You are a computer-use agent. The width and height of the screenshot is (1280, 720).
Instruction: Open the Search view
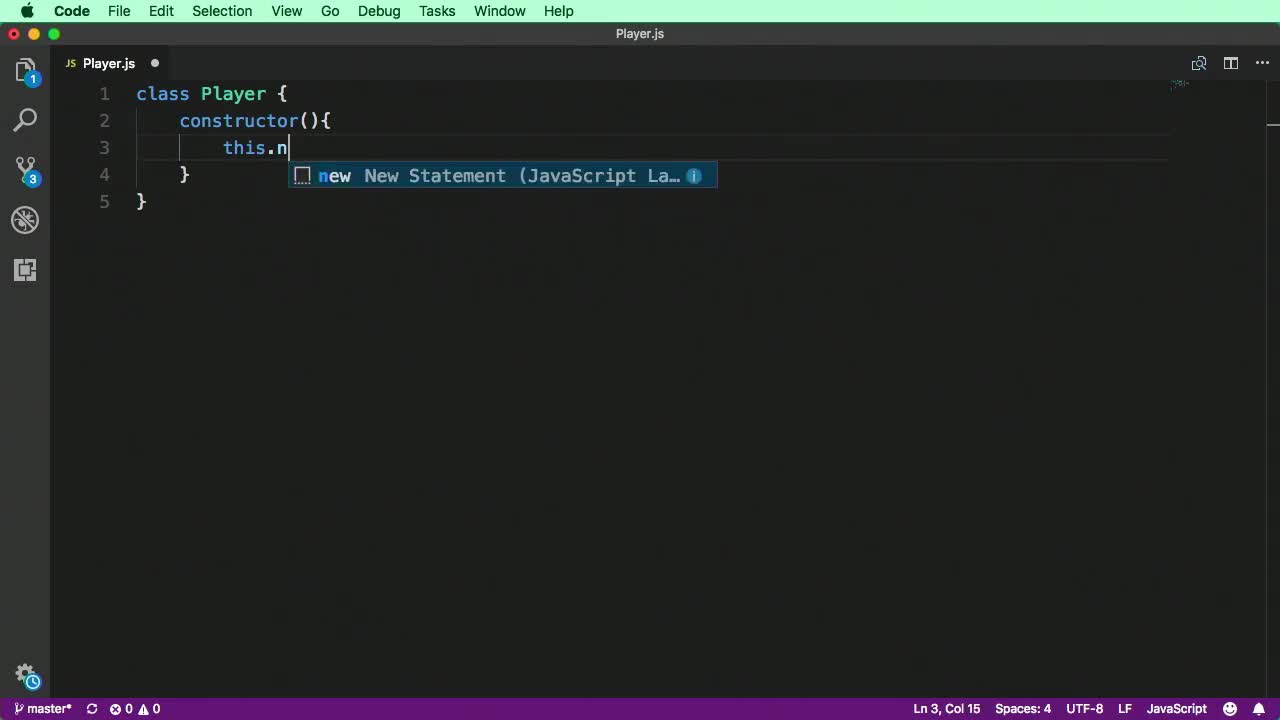coord(25,120)
